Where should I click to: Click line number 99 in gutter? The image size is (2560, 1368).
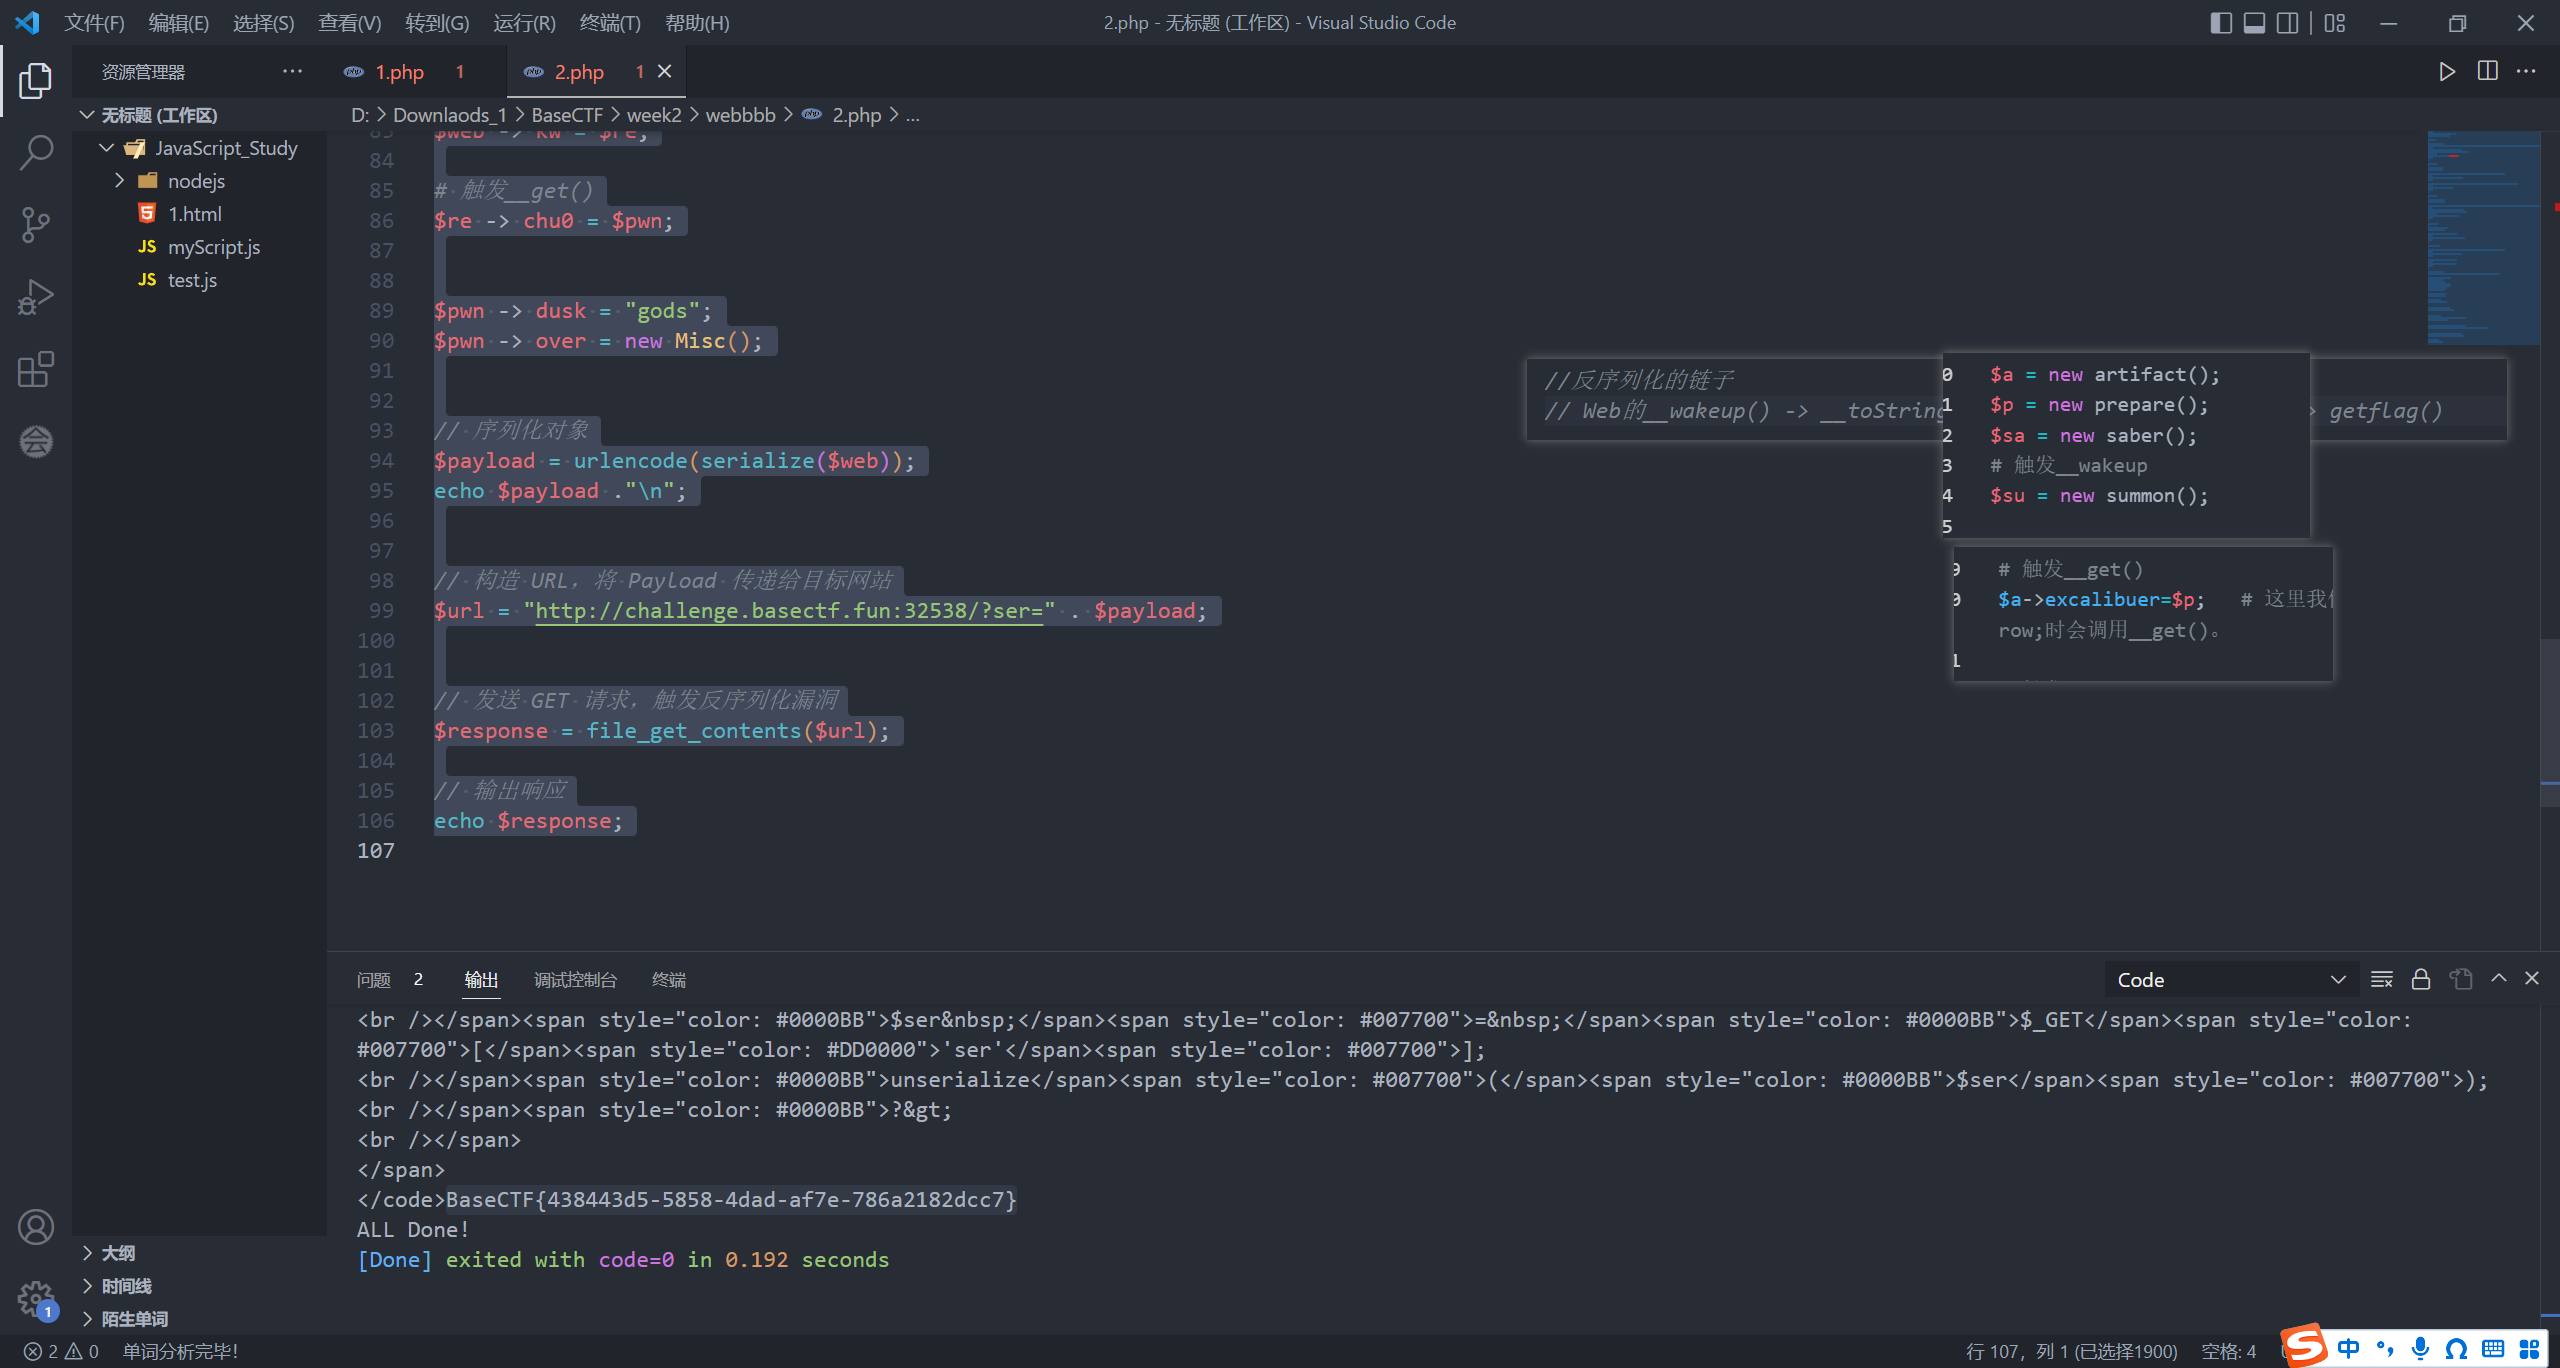pos(381,611)
